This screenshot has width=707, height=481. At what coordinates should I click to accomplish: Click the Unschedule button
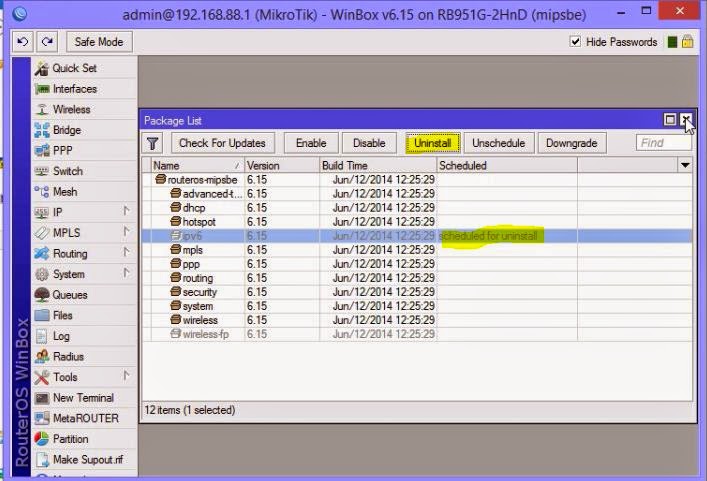pos(499,143)
